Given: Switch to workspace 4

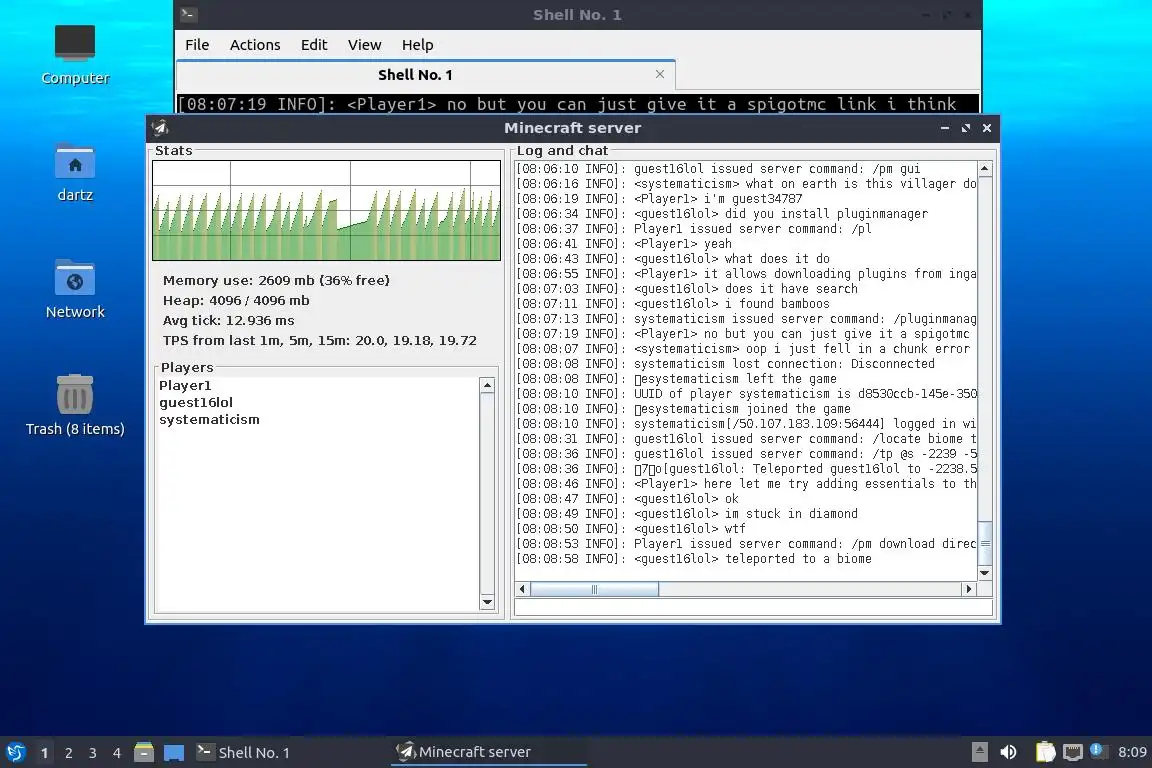Looking at the screenshot, I should [x=117, y=753].
